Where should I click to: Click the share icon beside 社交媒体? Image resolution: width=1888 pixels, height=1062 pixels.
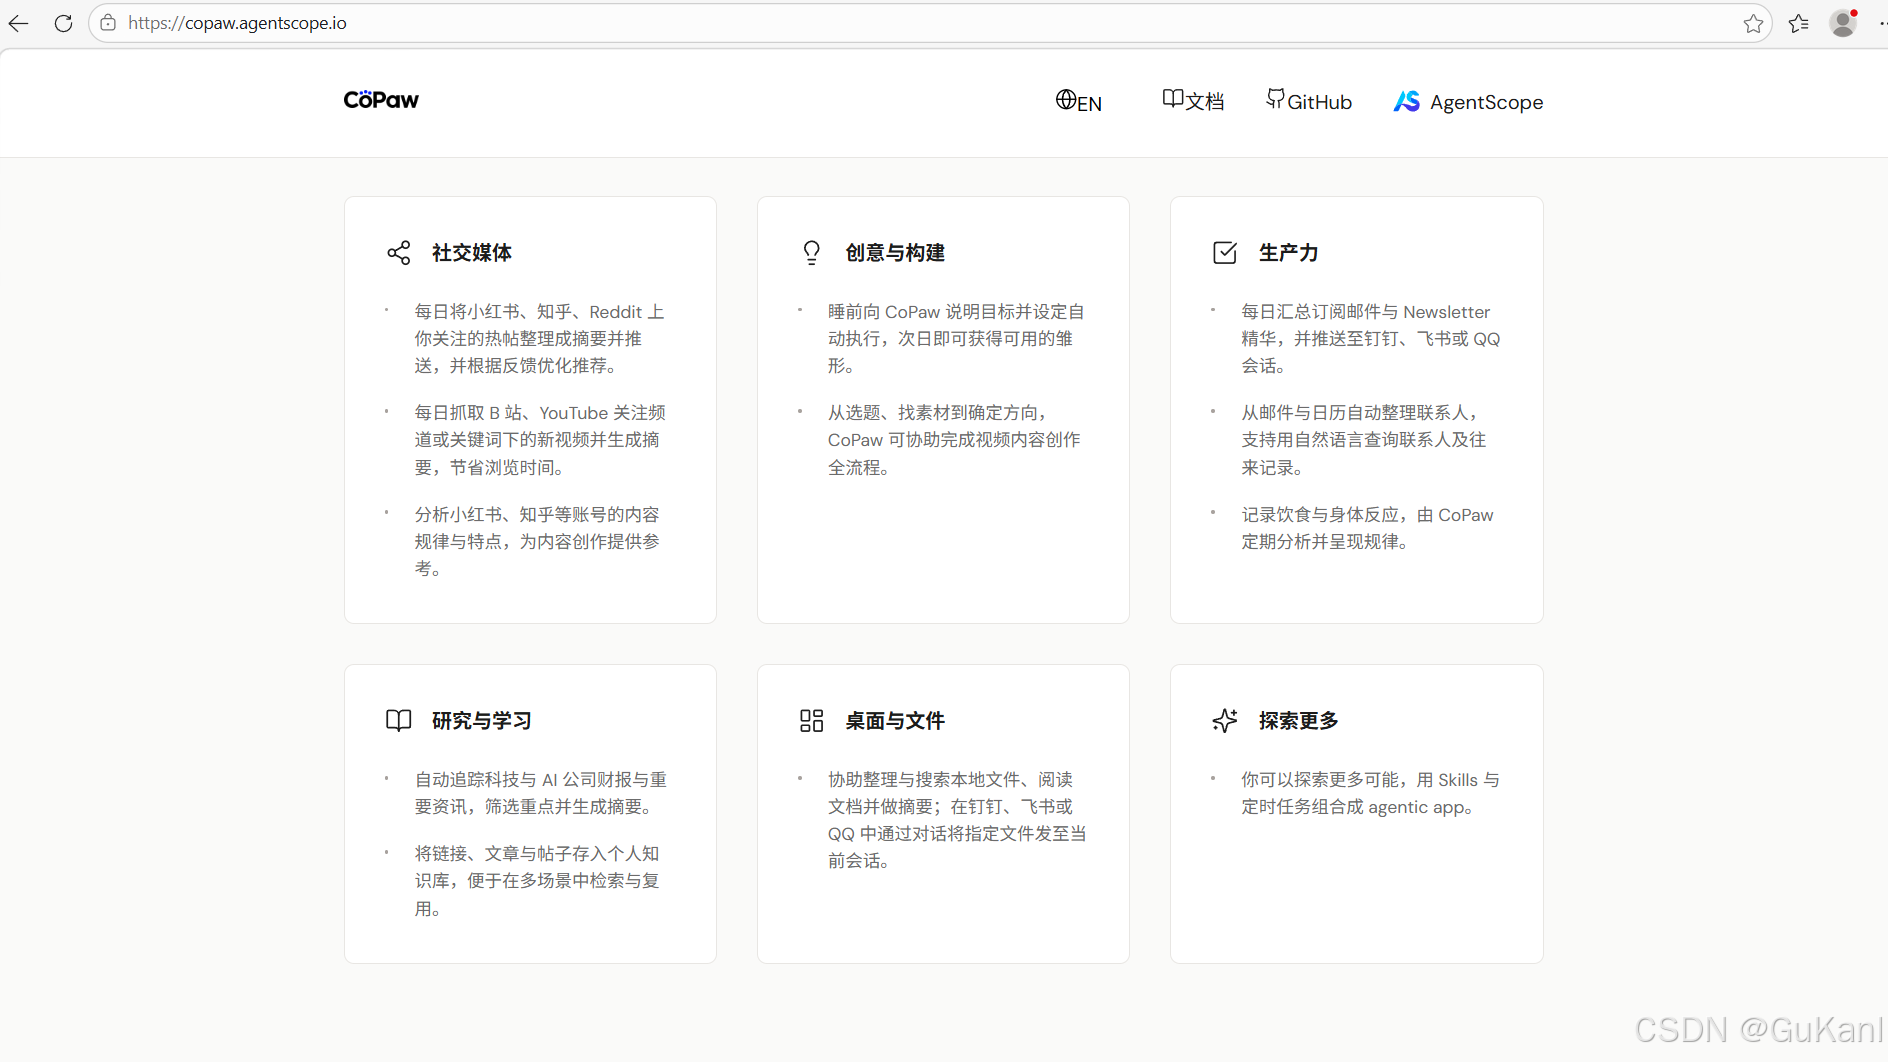tap(399, 253)
